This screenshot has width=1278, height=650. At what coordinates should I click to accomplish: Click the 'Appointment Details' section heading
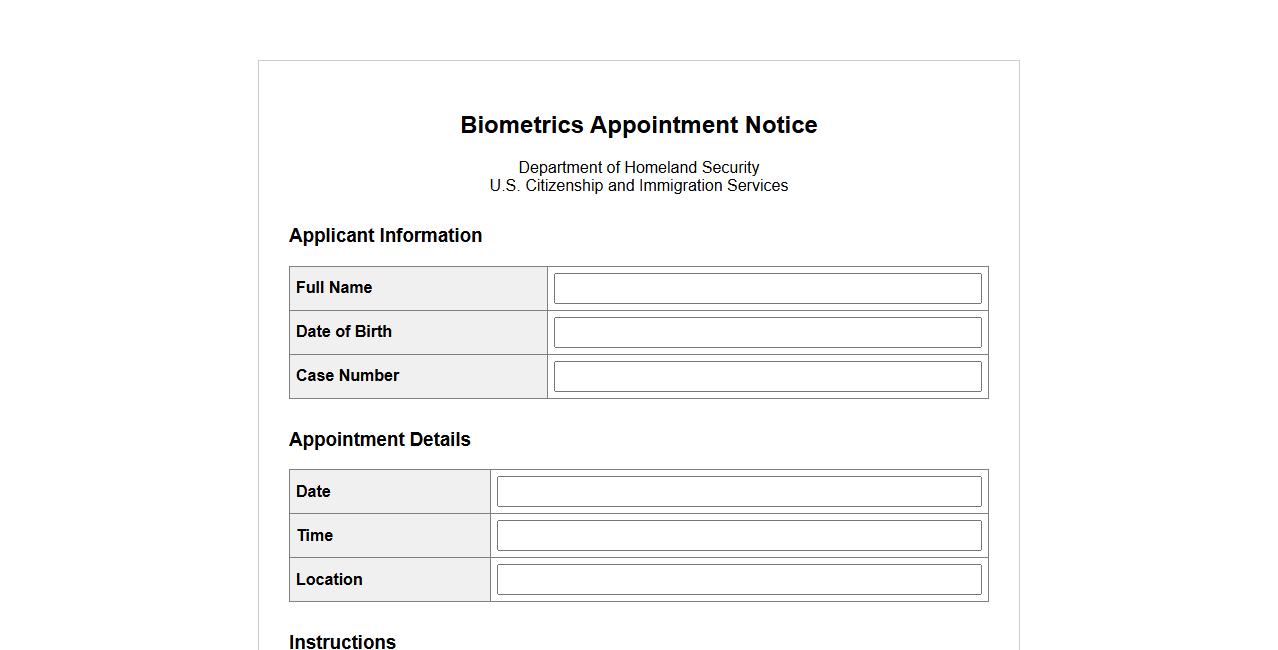click(379, 440)
